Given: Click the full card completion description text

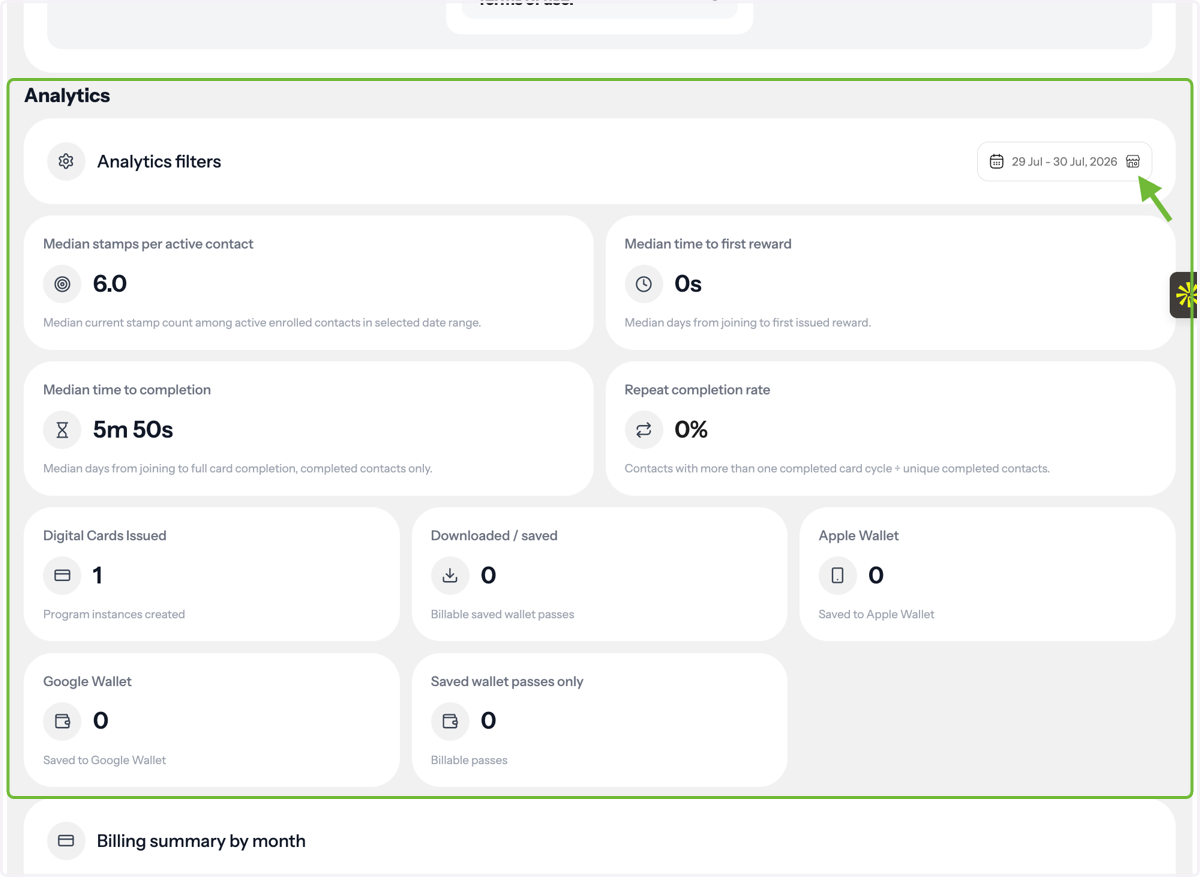Looking at the screenshot, I should click(238, 468).
